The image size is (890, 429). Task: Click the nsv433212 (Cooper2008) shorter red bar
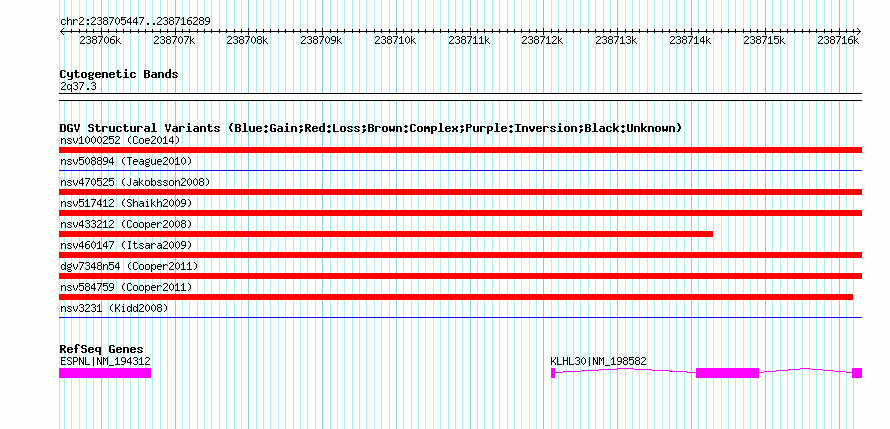pos(386,234)
